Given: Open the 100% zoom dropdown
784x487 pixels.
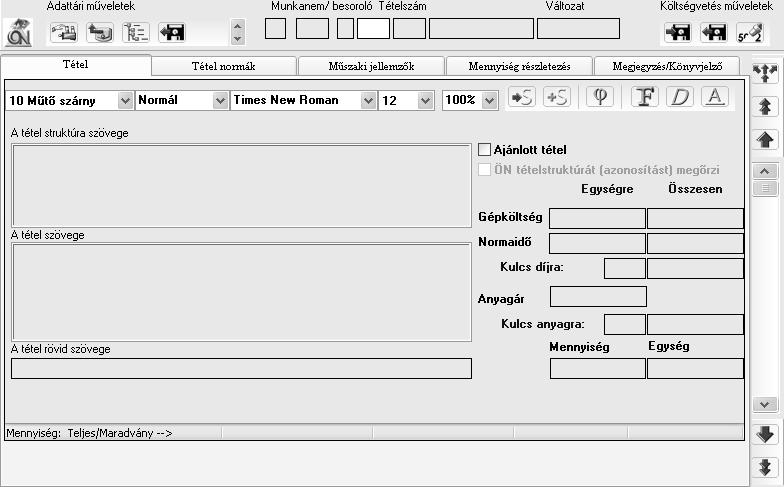Looking at the screenshot, I should (x=490, y=100).
